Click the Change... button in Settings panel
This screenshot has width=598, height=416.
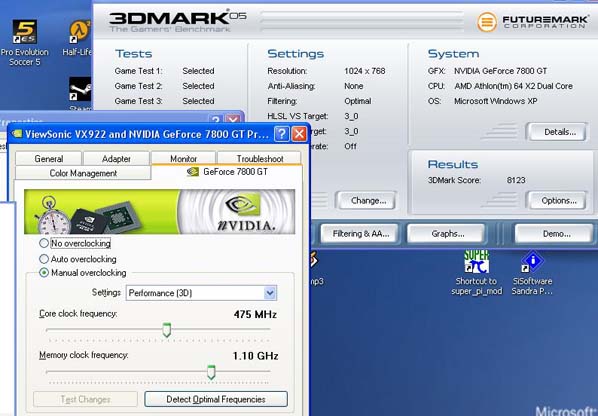pos(367,201)
